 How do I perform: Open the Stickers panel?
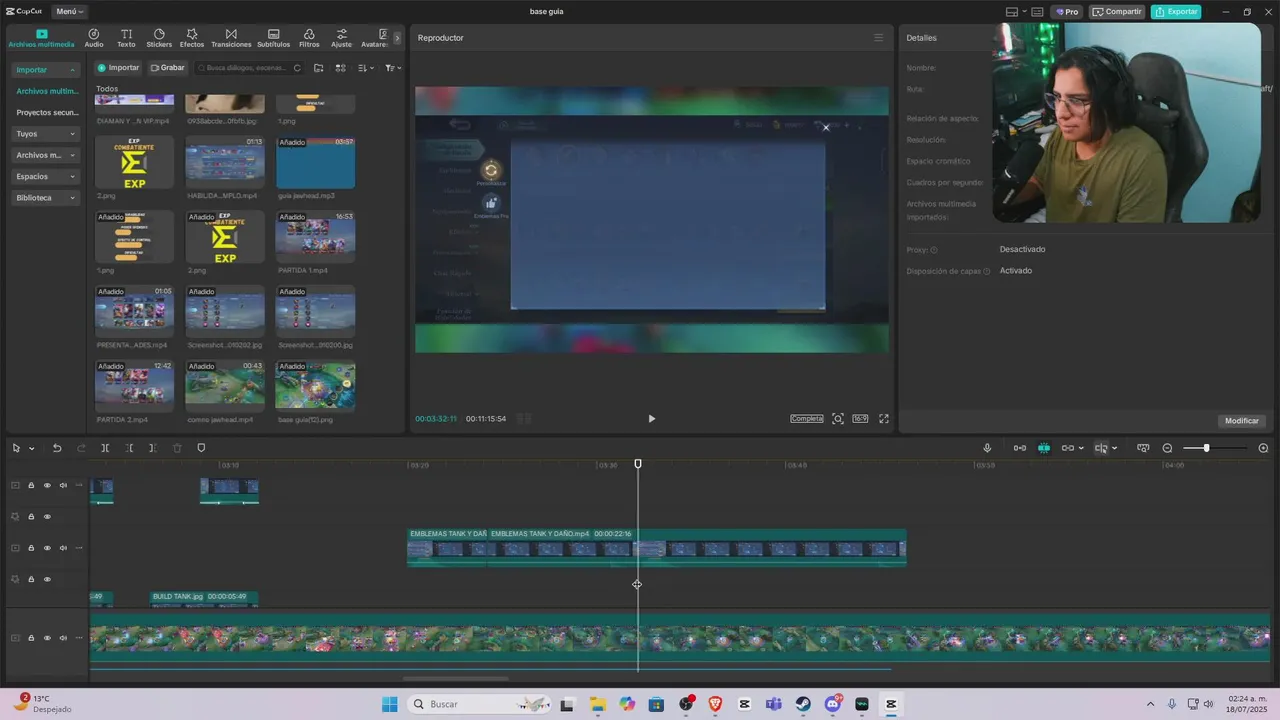tap(159, 38)
